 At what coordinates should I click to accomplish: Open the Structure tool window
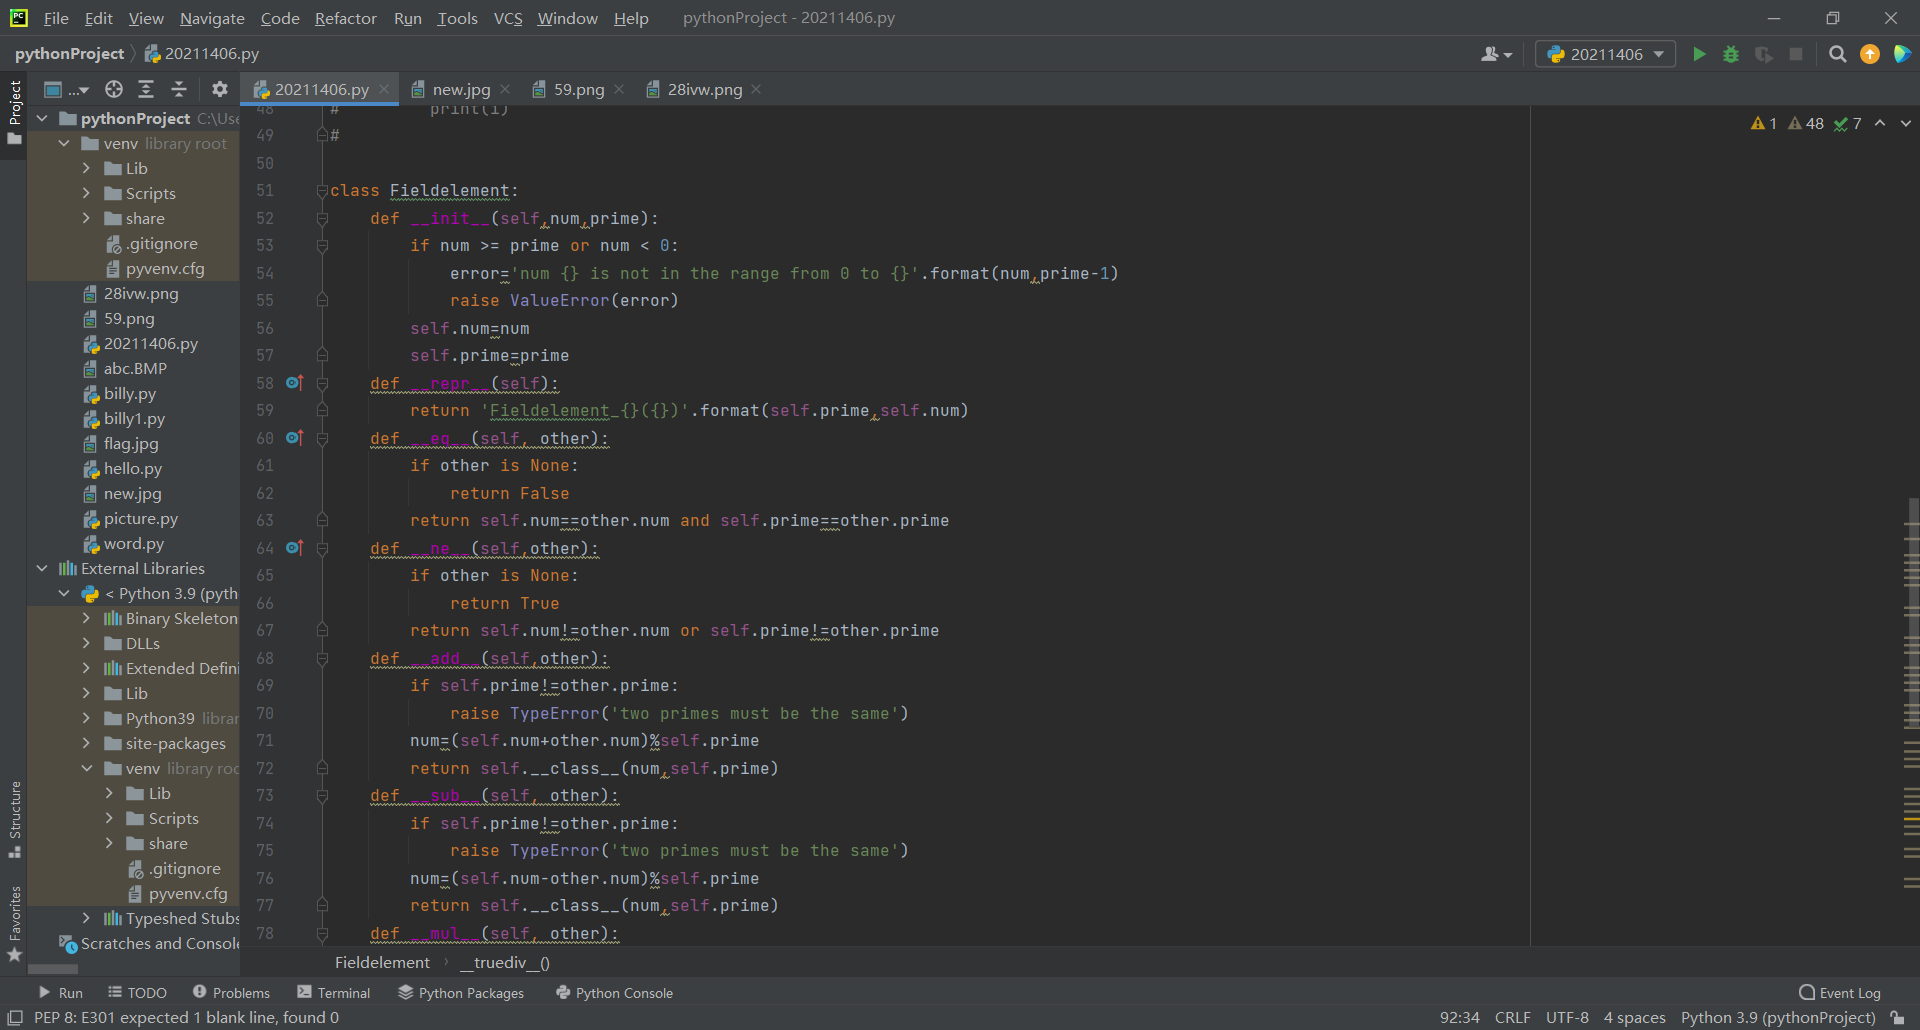click(x=14, y=820)
